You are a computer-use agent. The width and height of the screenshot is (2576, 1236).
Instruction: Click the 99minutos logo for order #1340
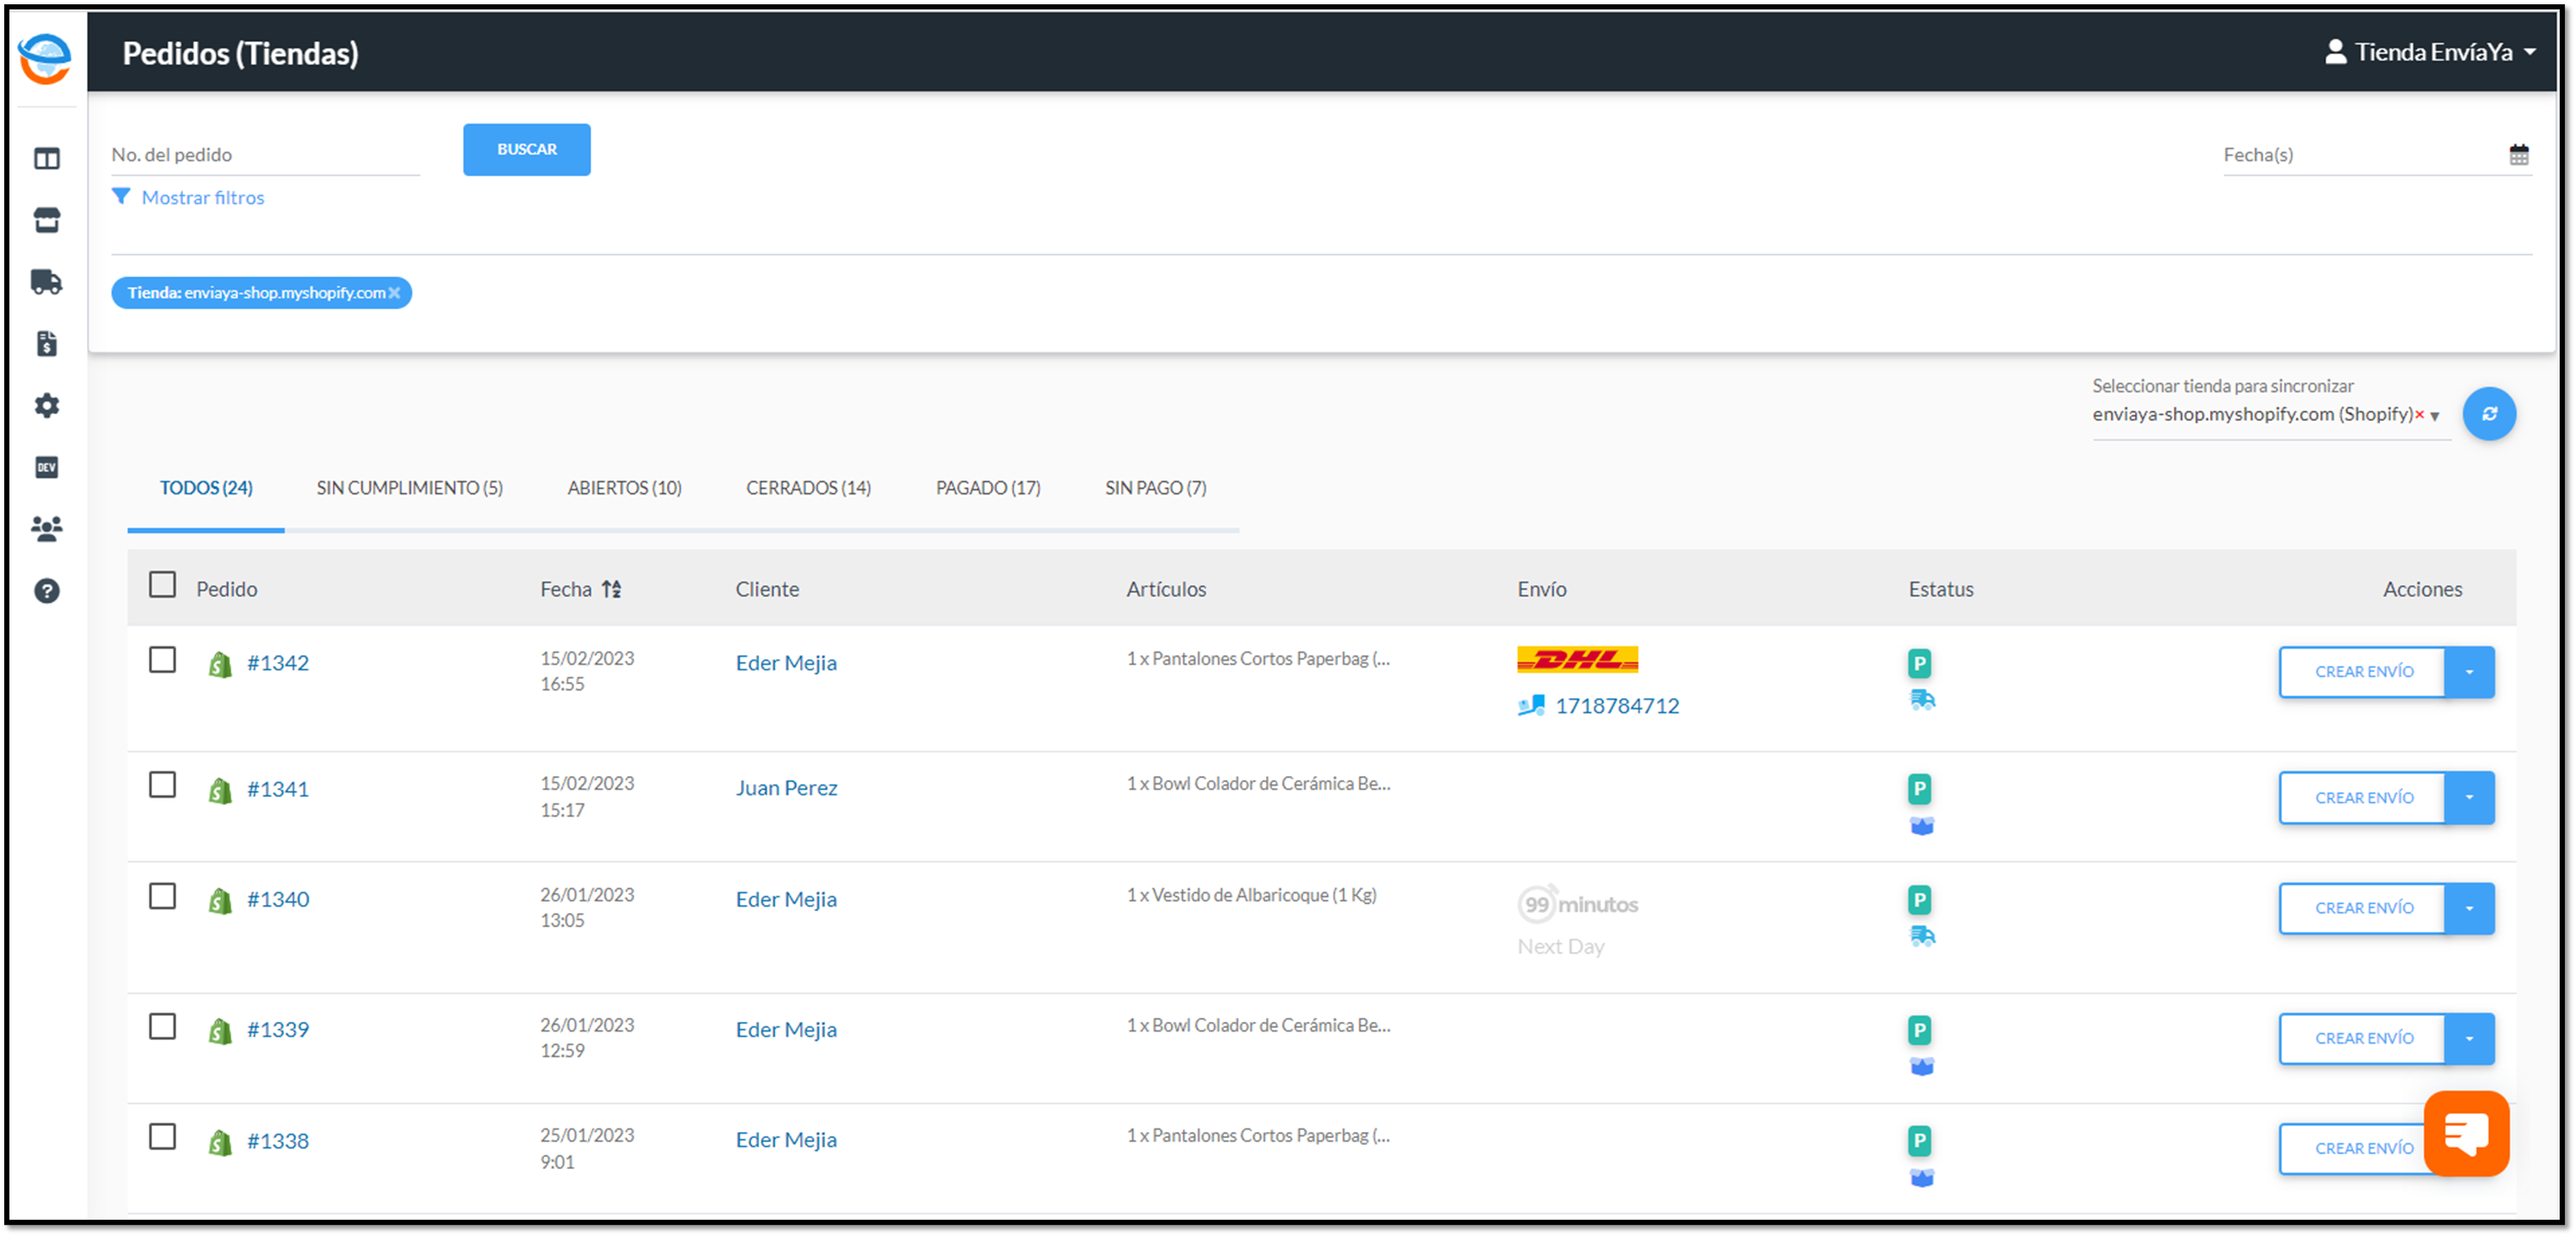pyautogui.click(x=1577, y=904)
